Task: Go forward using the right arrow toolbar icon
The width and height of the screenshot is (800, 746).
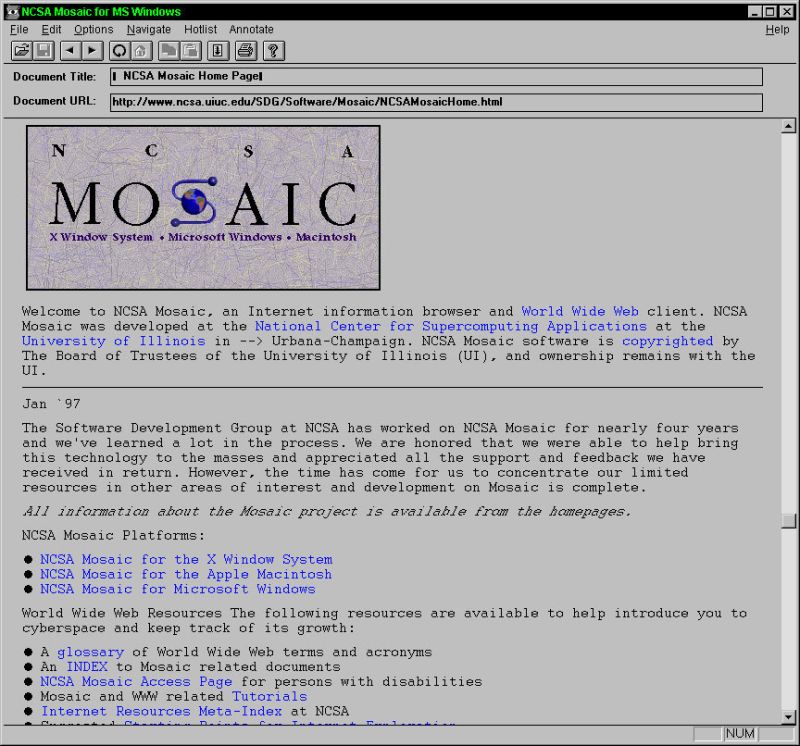Action: tap(91, 51)
